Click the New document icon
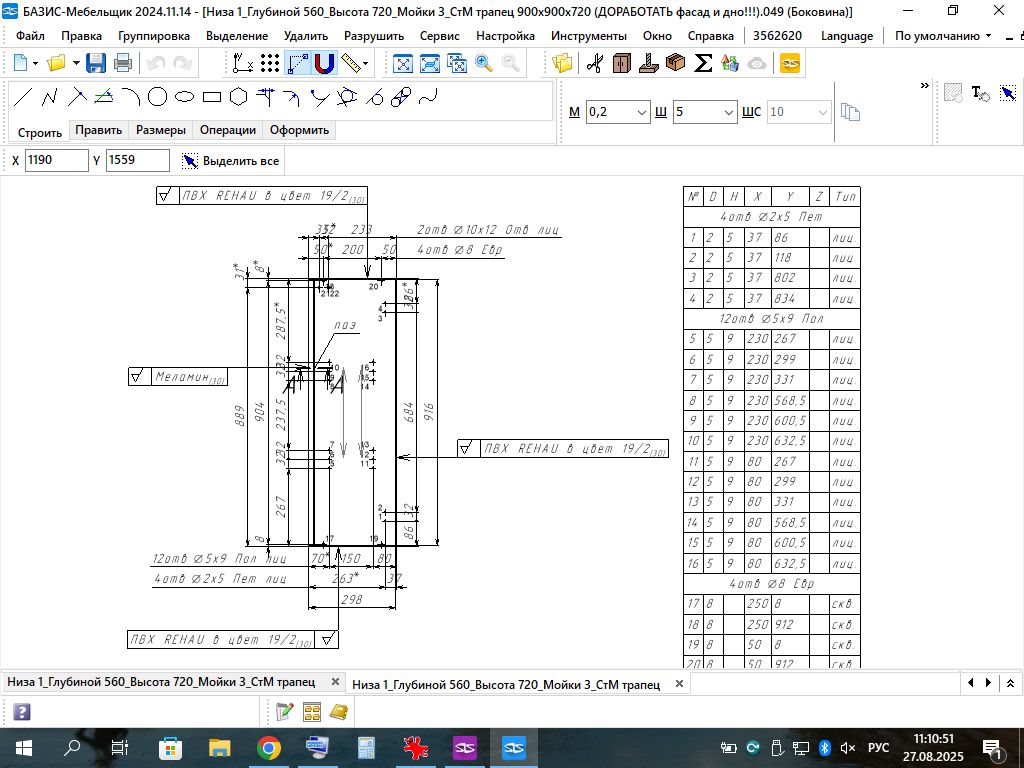 20,63
